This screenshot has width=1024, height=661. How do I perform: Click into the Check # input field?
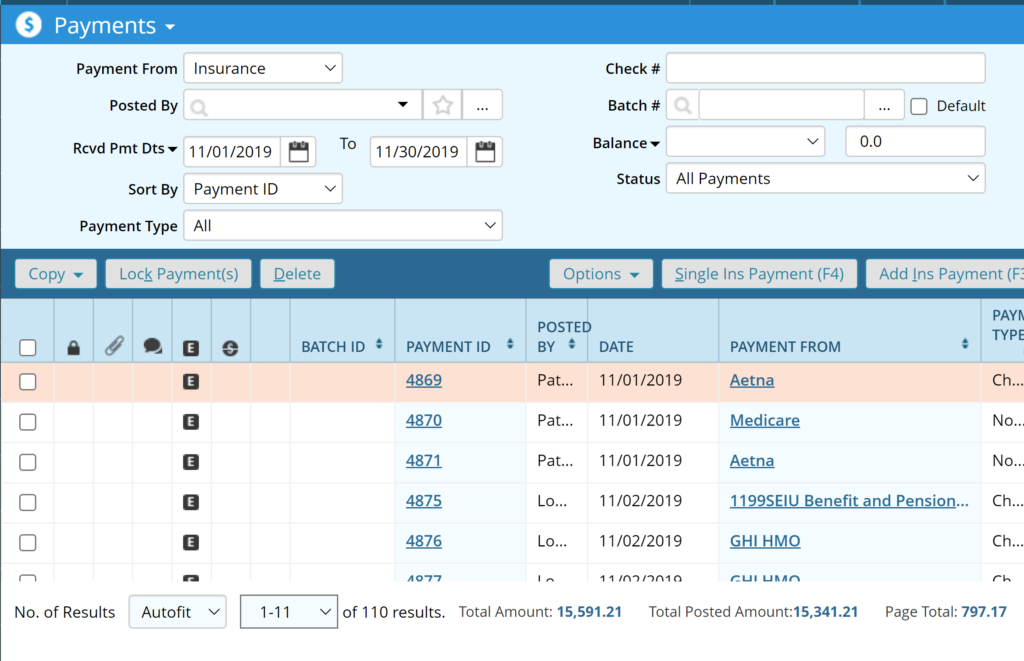(x=825, y=69)
